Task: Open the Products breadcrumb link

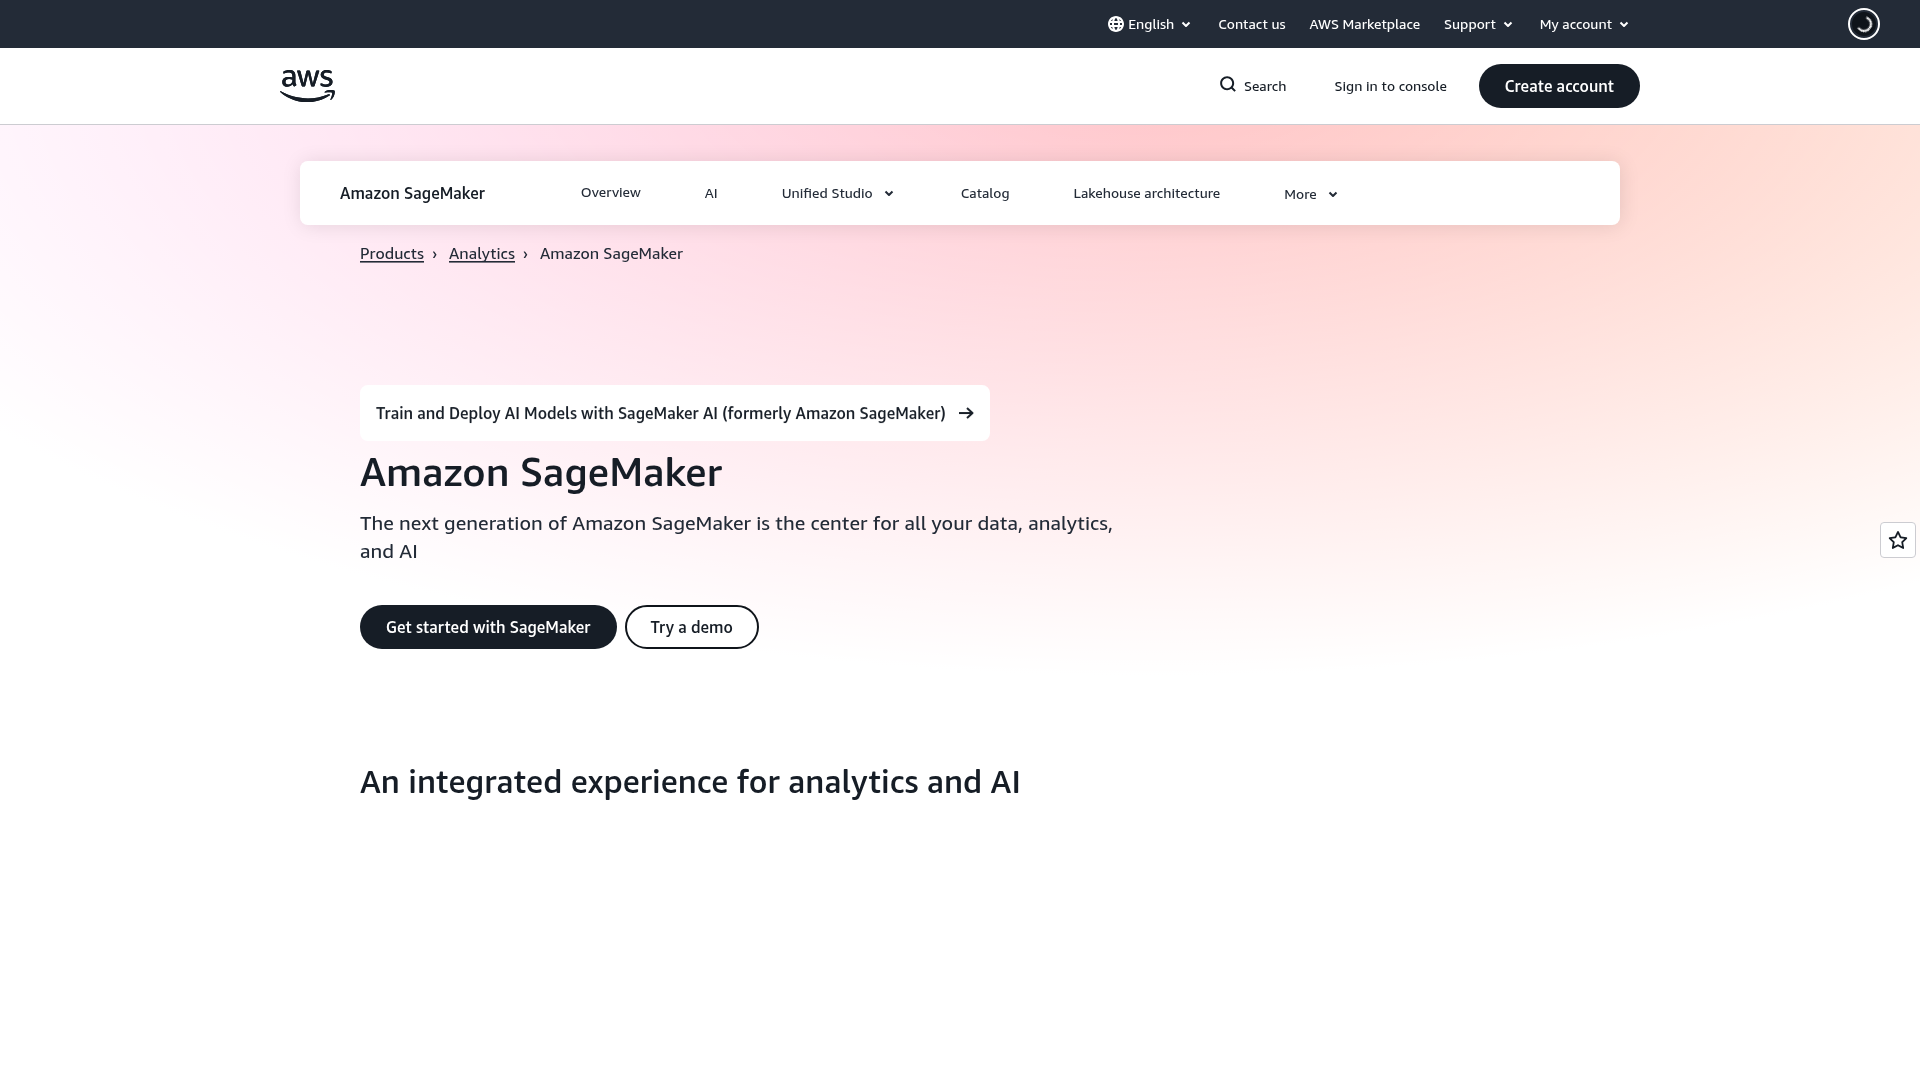Action: click(x=391, y=253)
